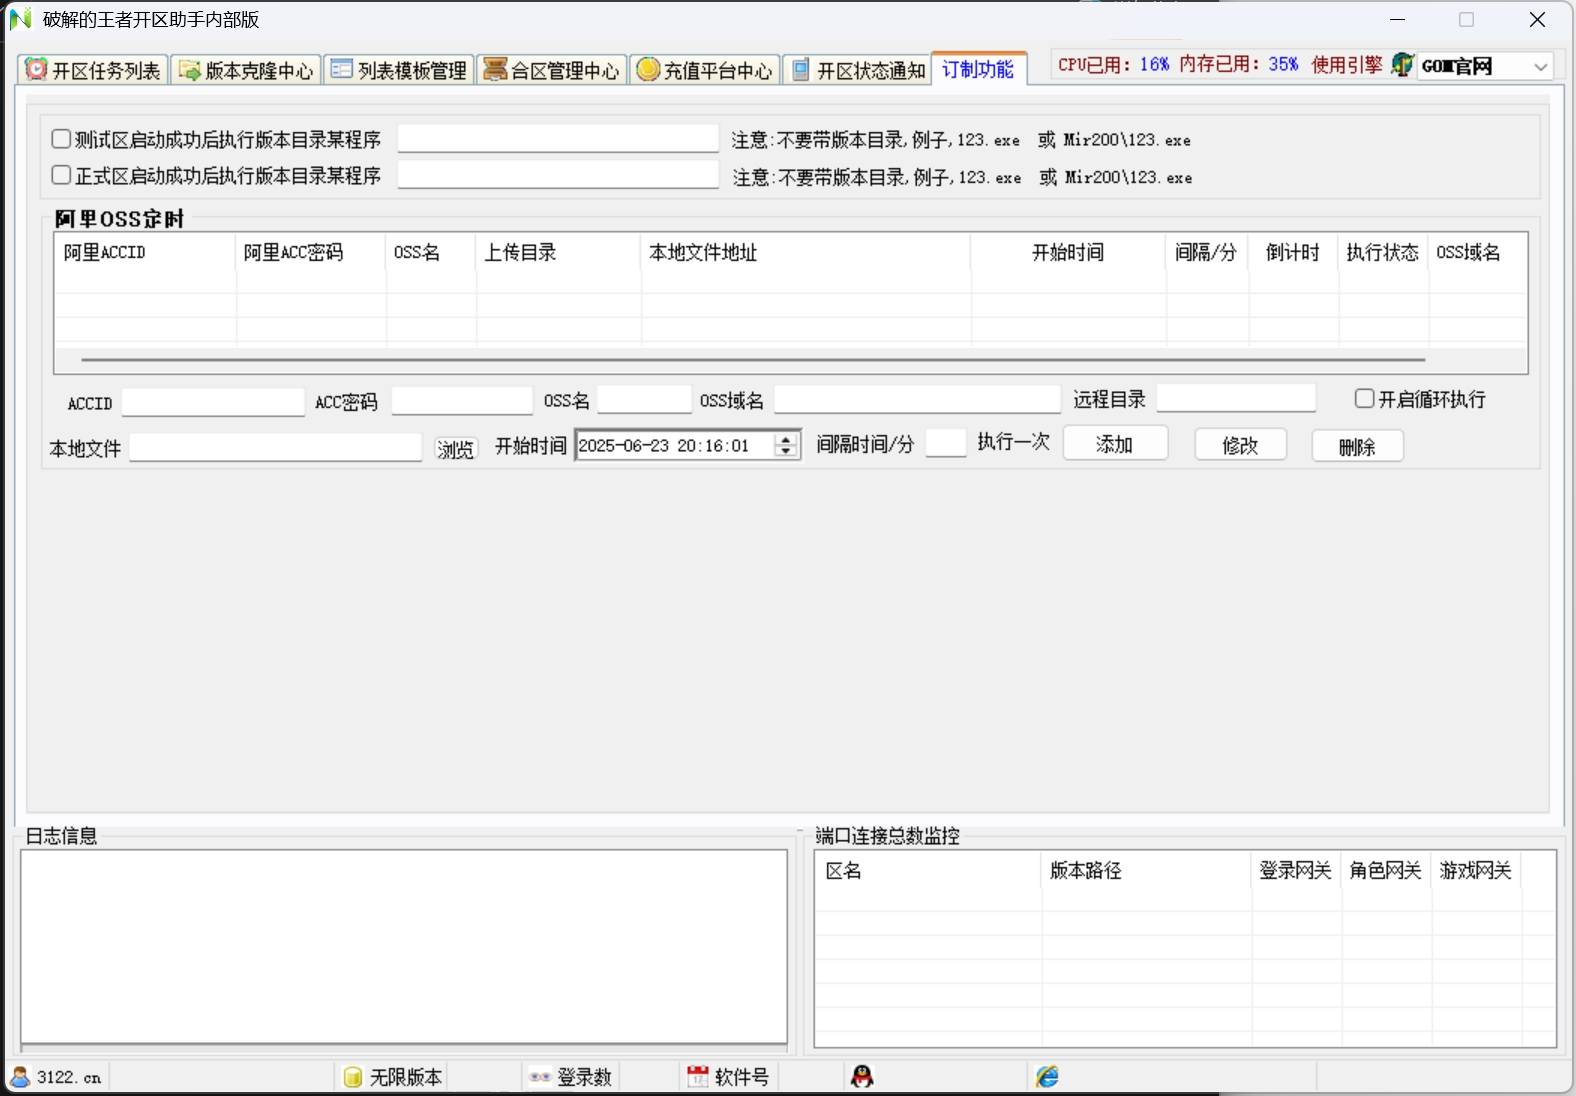Click the 远程目录 input field
The width and height of the screenshot is (1576, 1096).
(1236, 398)
